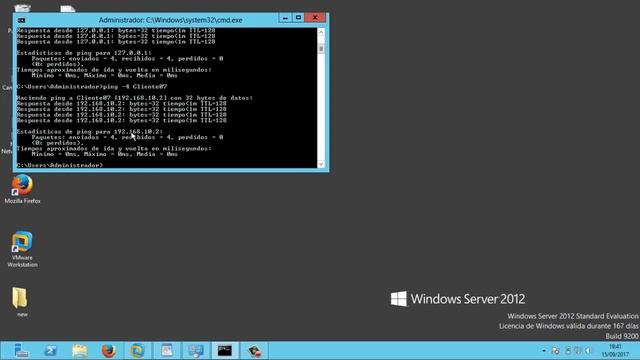This screenshot has width=640, height=360.
Task: Click the 'Haciendo ping a Cliente07' line
Action: [135, 98]
